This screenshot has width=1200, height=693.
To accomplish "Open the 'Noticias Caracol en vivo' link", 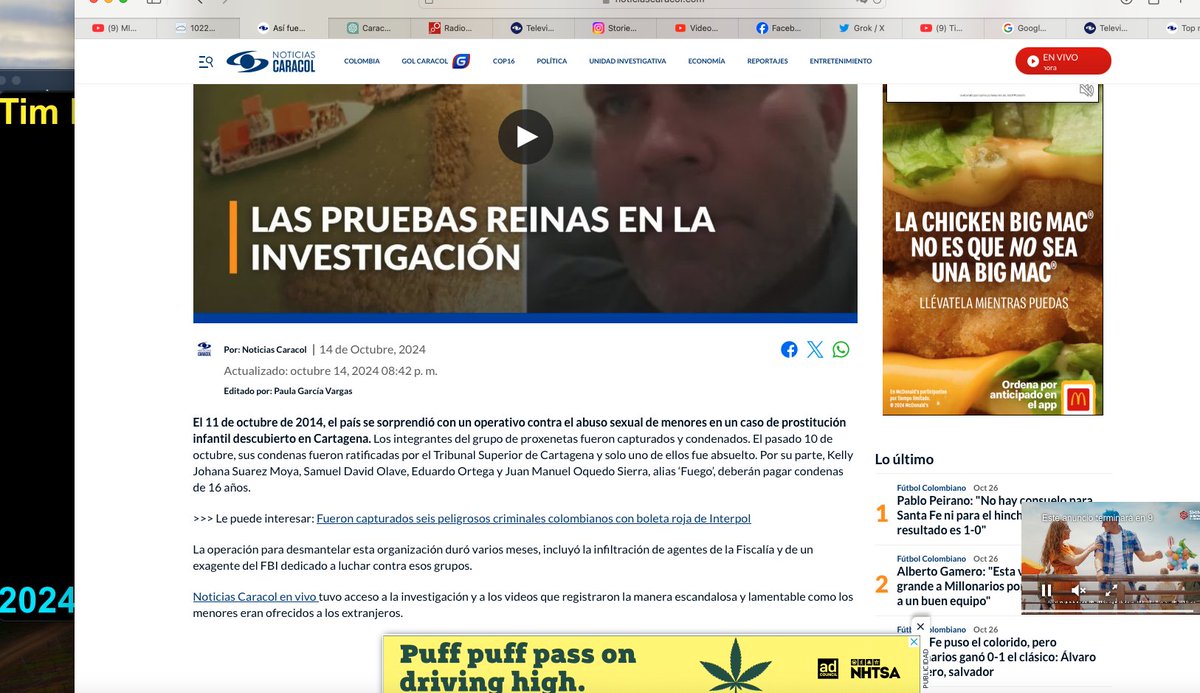I will pyautogui.click(x=255, y=597).
